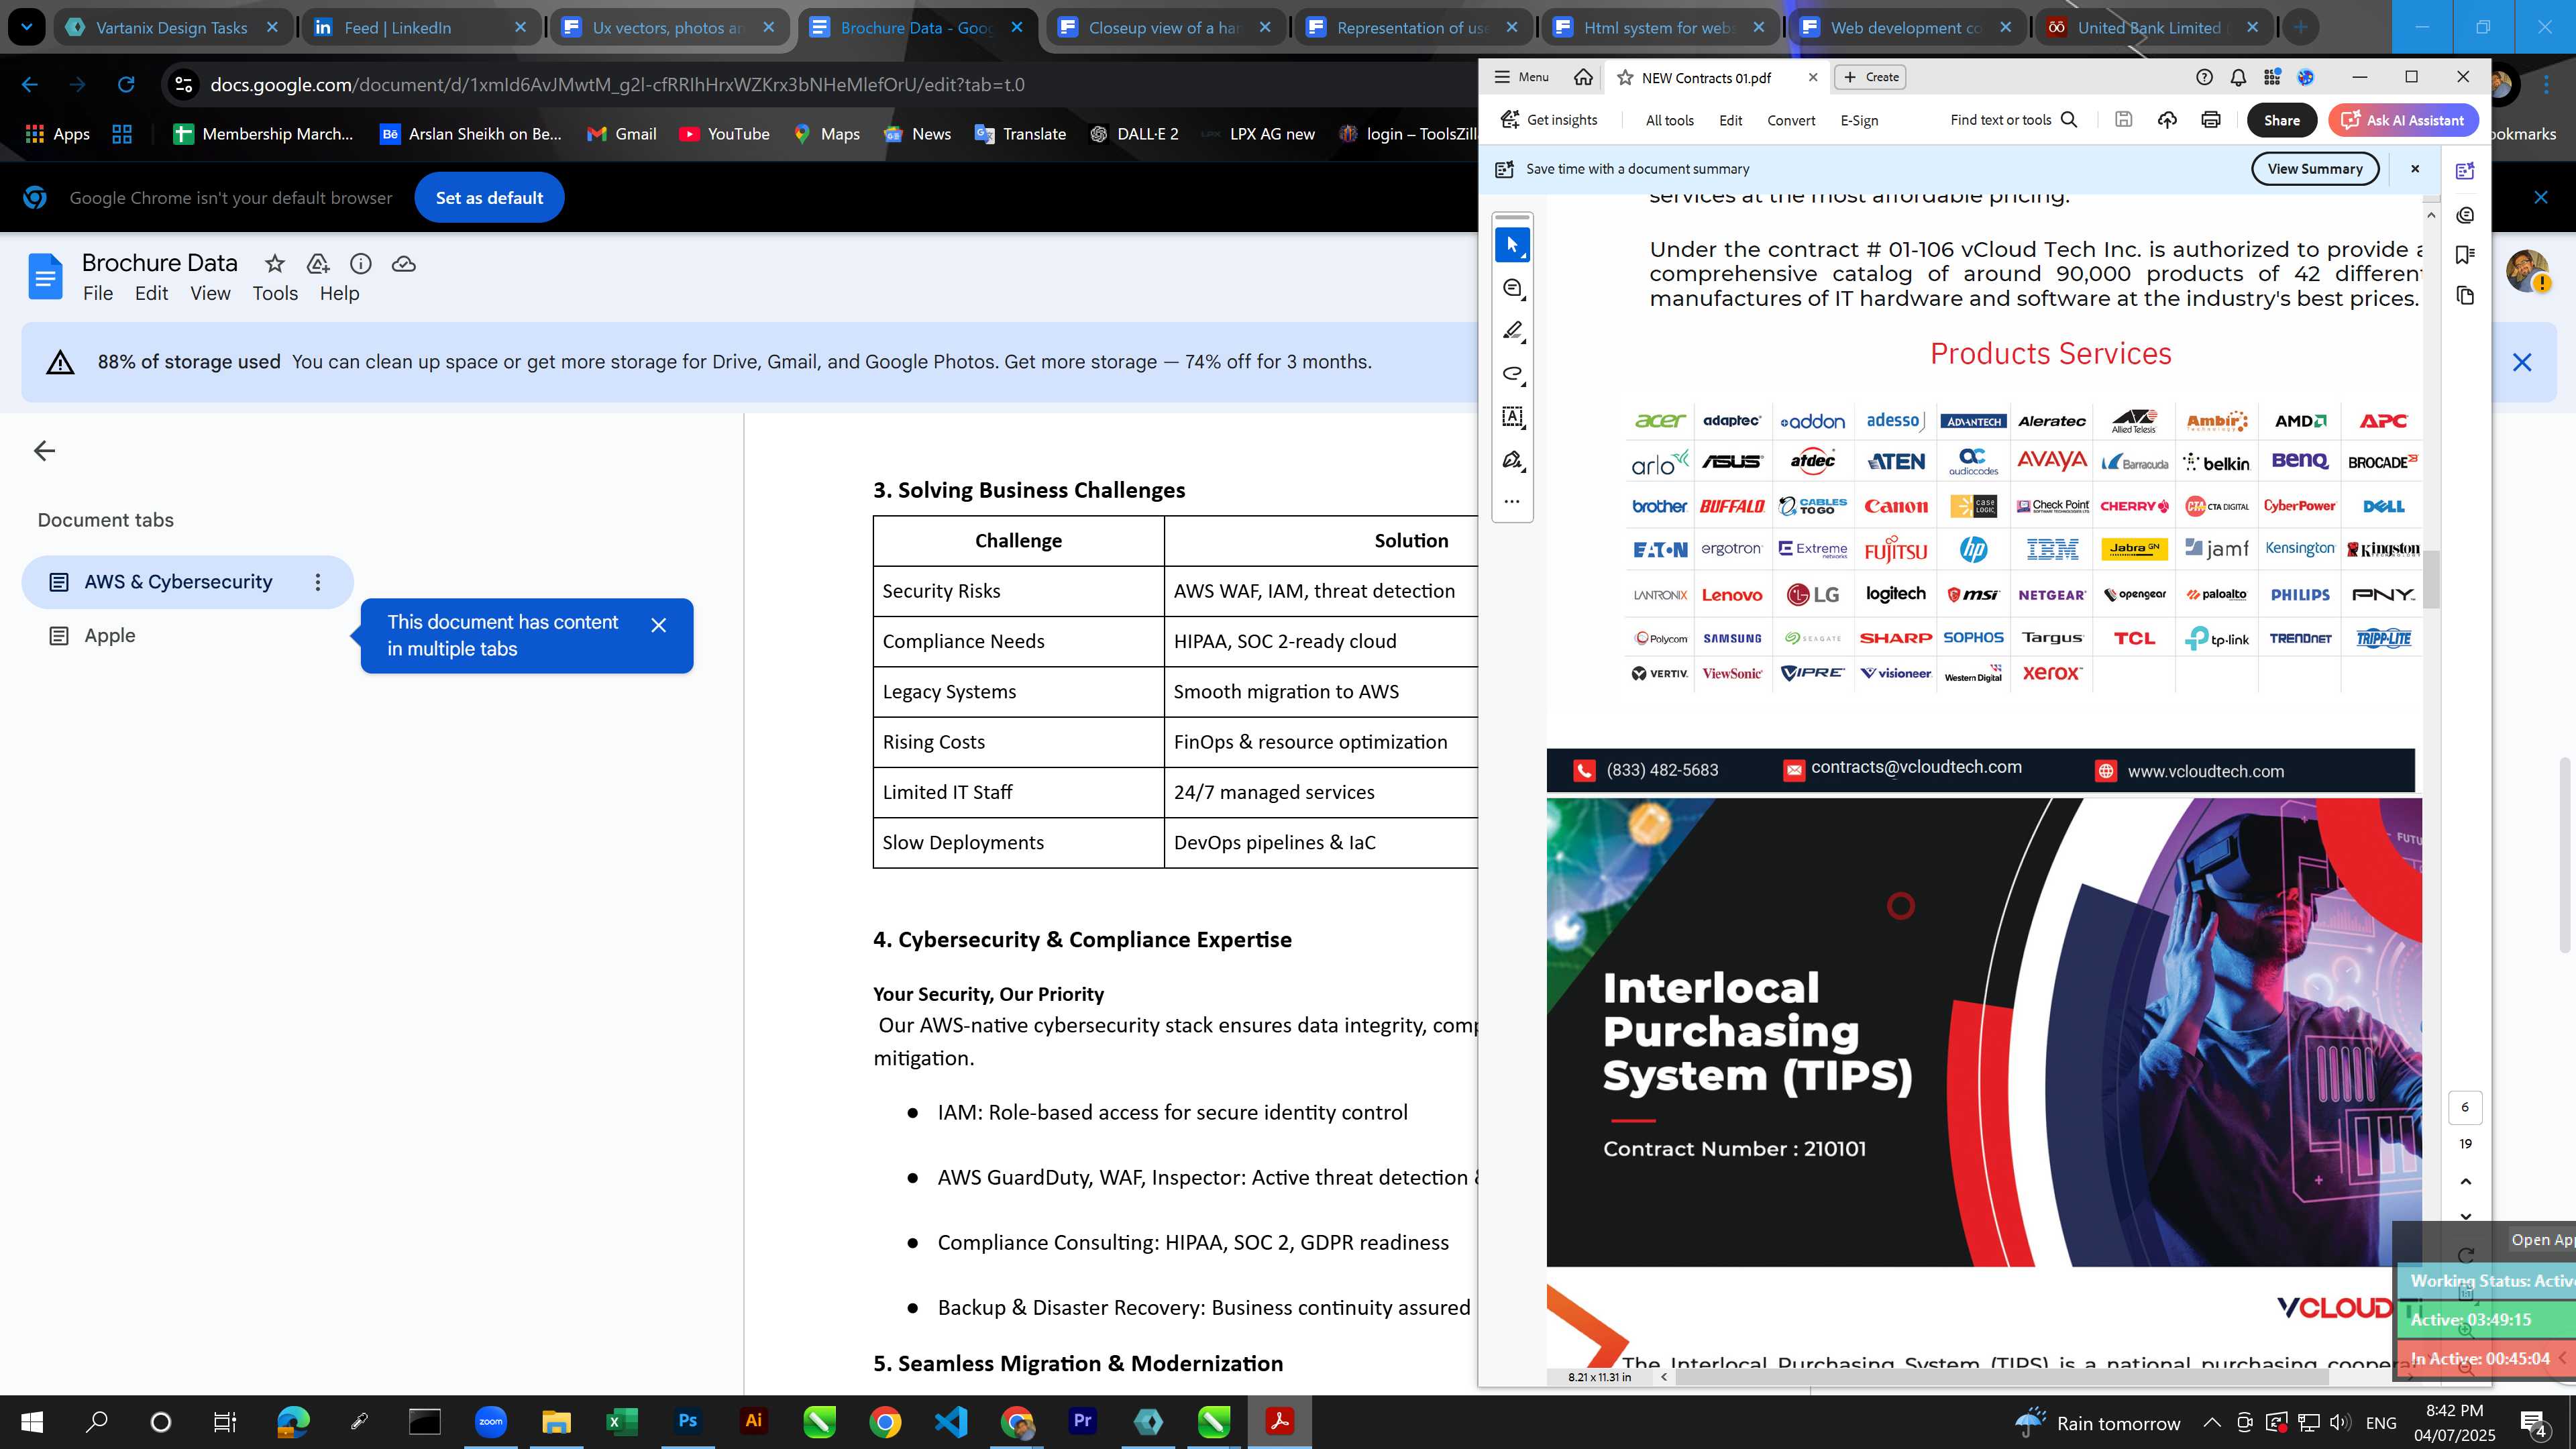Pick the freehand draw tool in Acrobat

pyautogui.click(x=1512, y=374)
